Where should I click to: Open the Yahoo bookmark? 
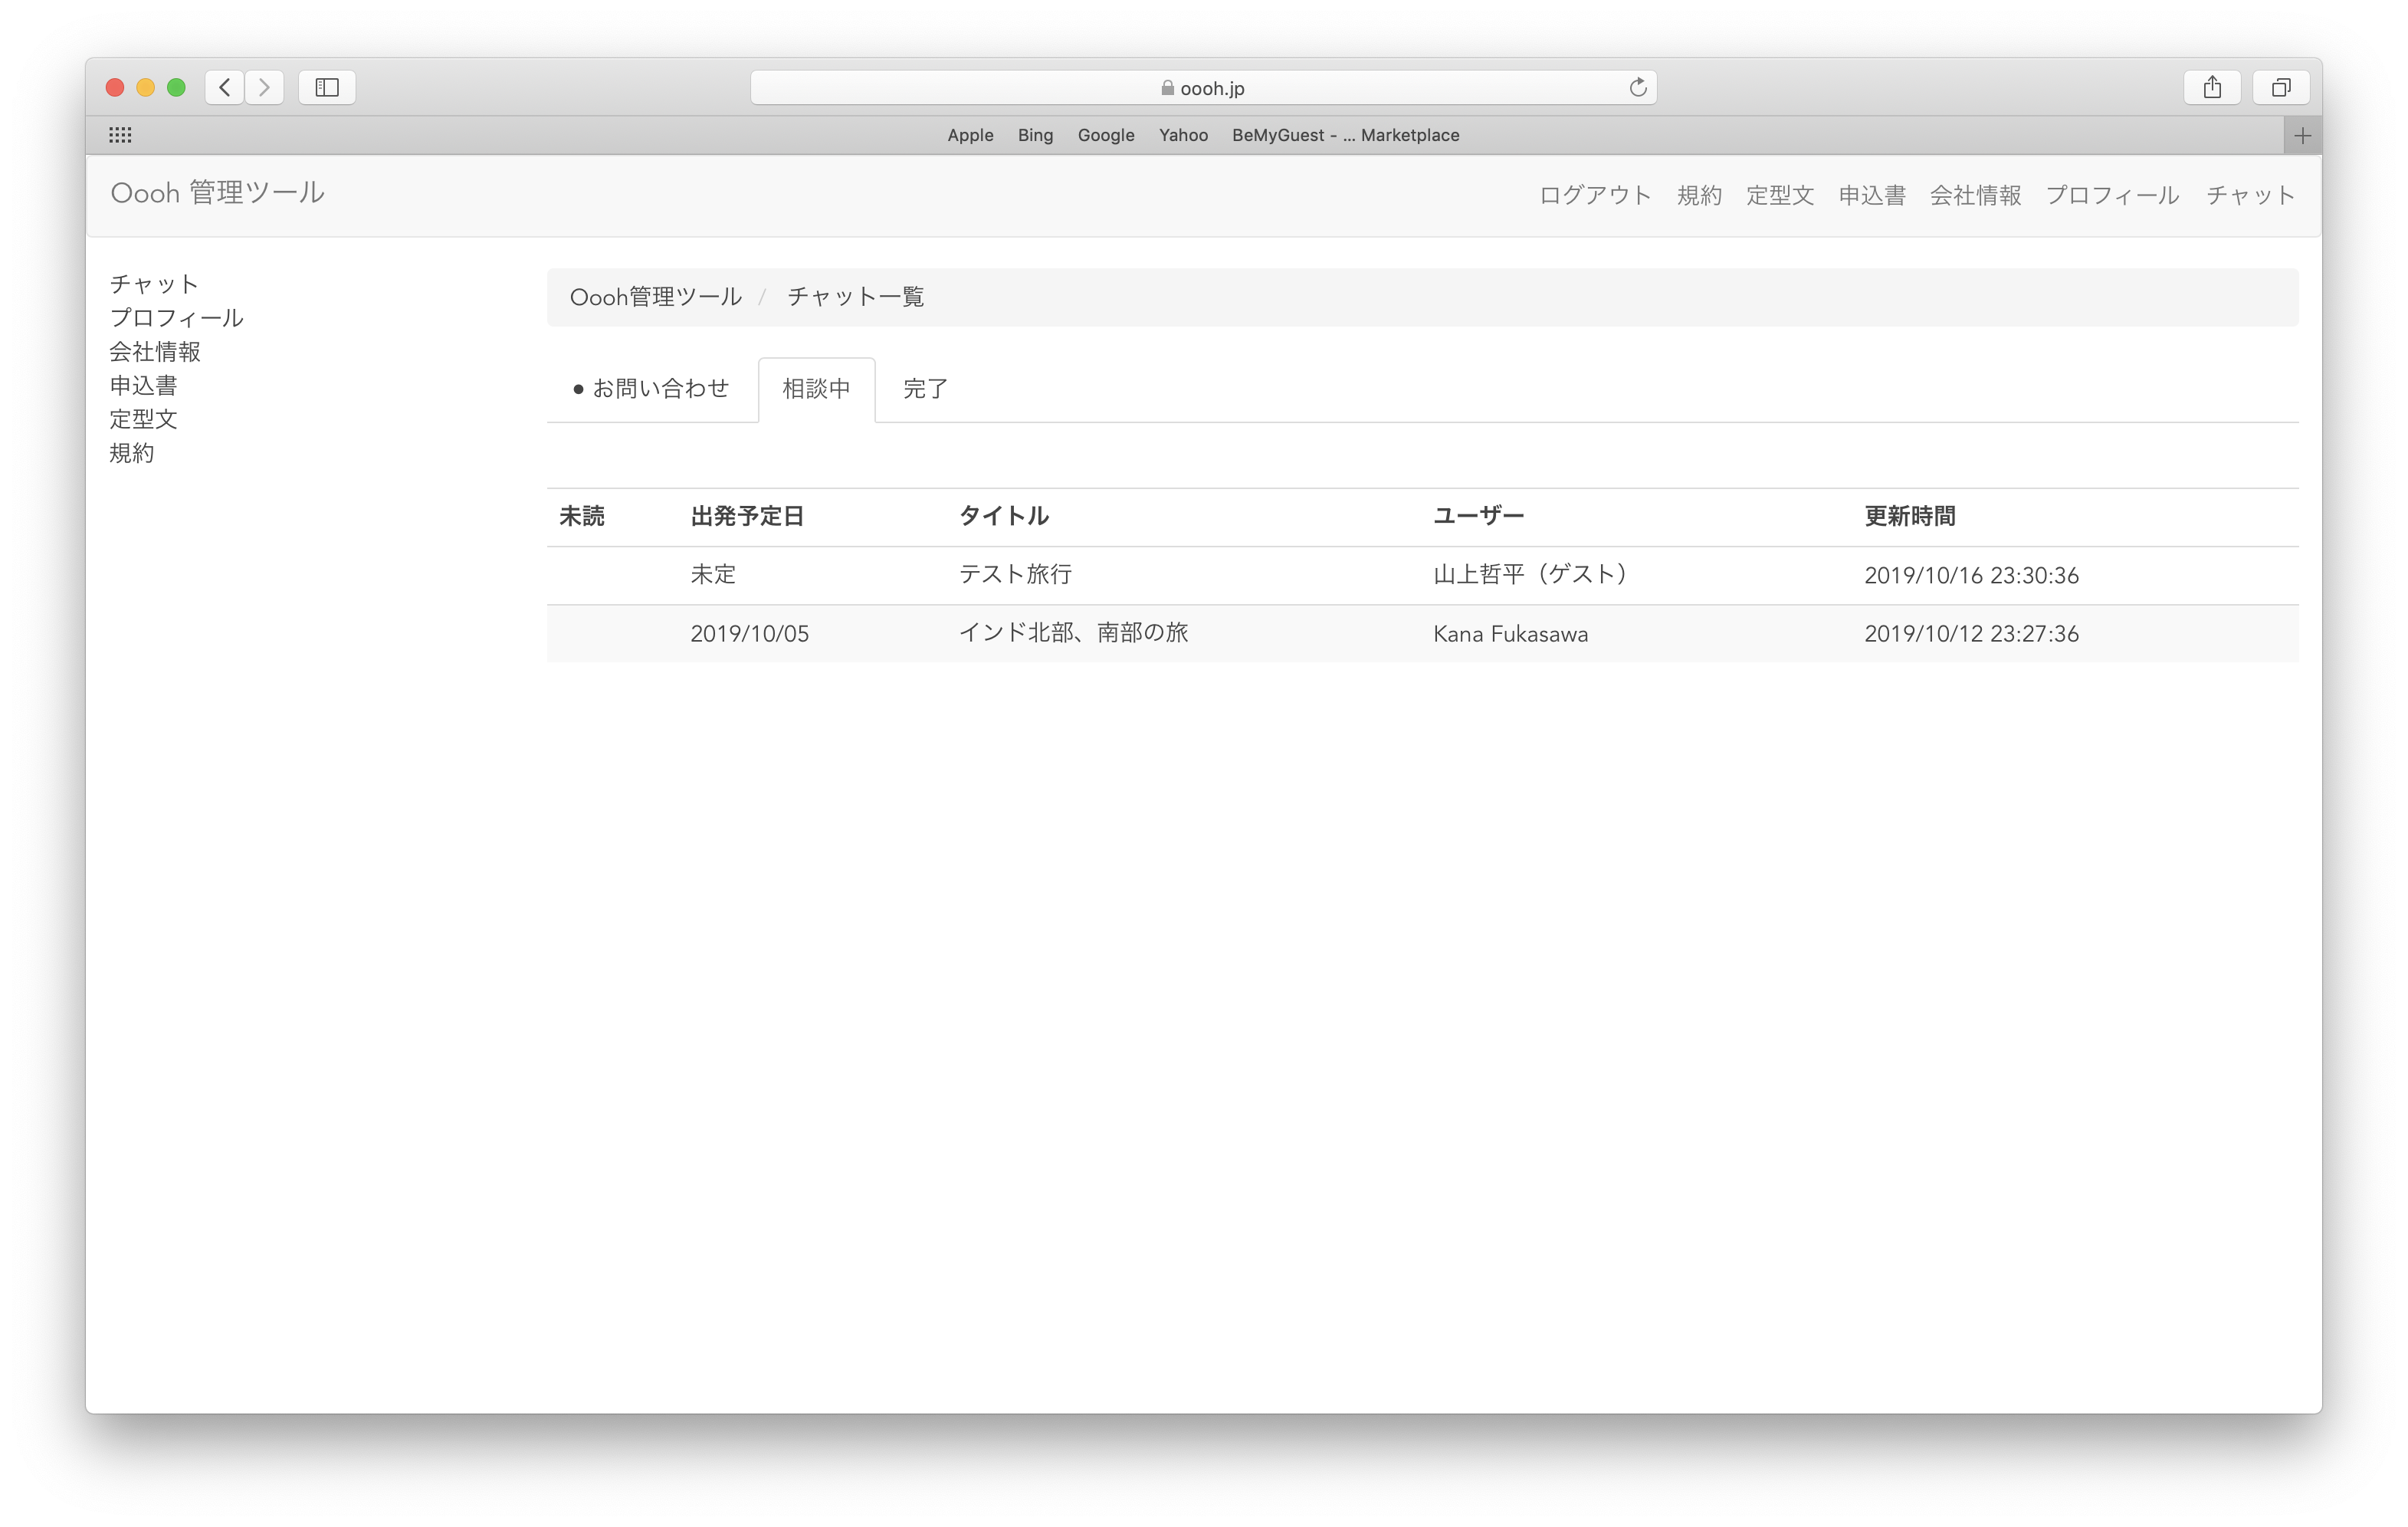pos(1183,135)
